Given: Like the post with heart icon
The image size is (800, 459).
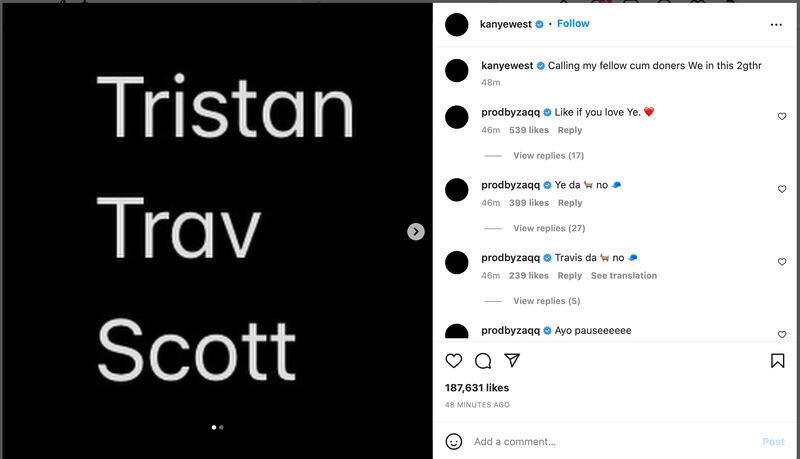Looking at the screenshot, I should [x=454, y=361].
